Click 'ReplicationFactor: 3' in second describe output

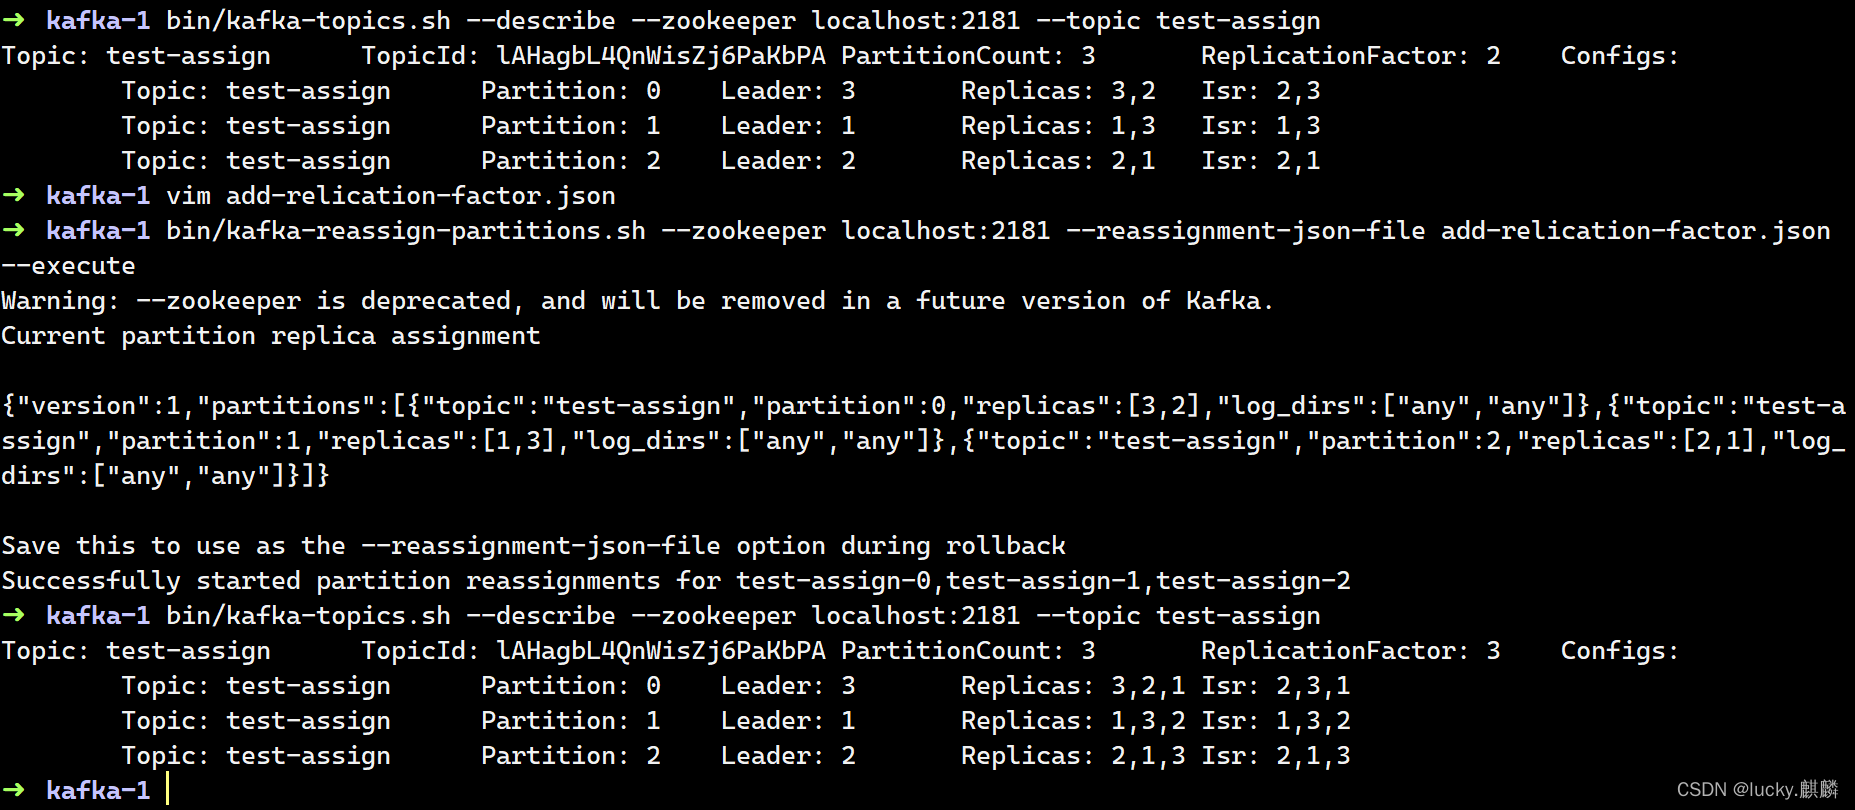tap(1351, 651)
